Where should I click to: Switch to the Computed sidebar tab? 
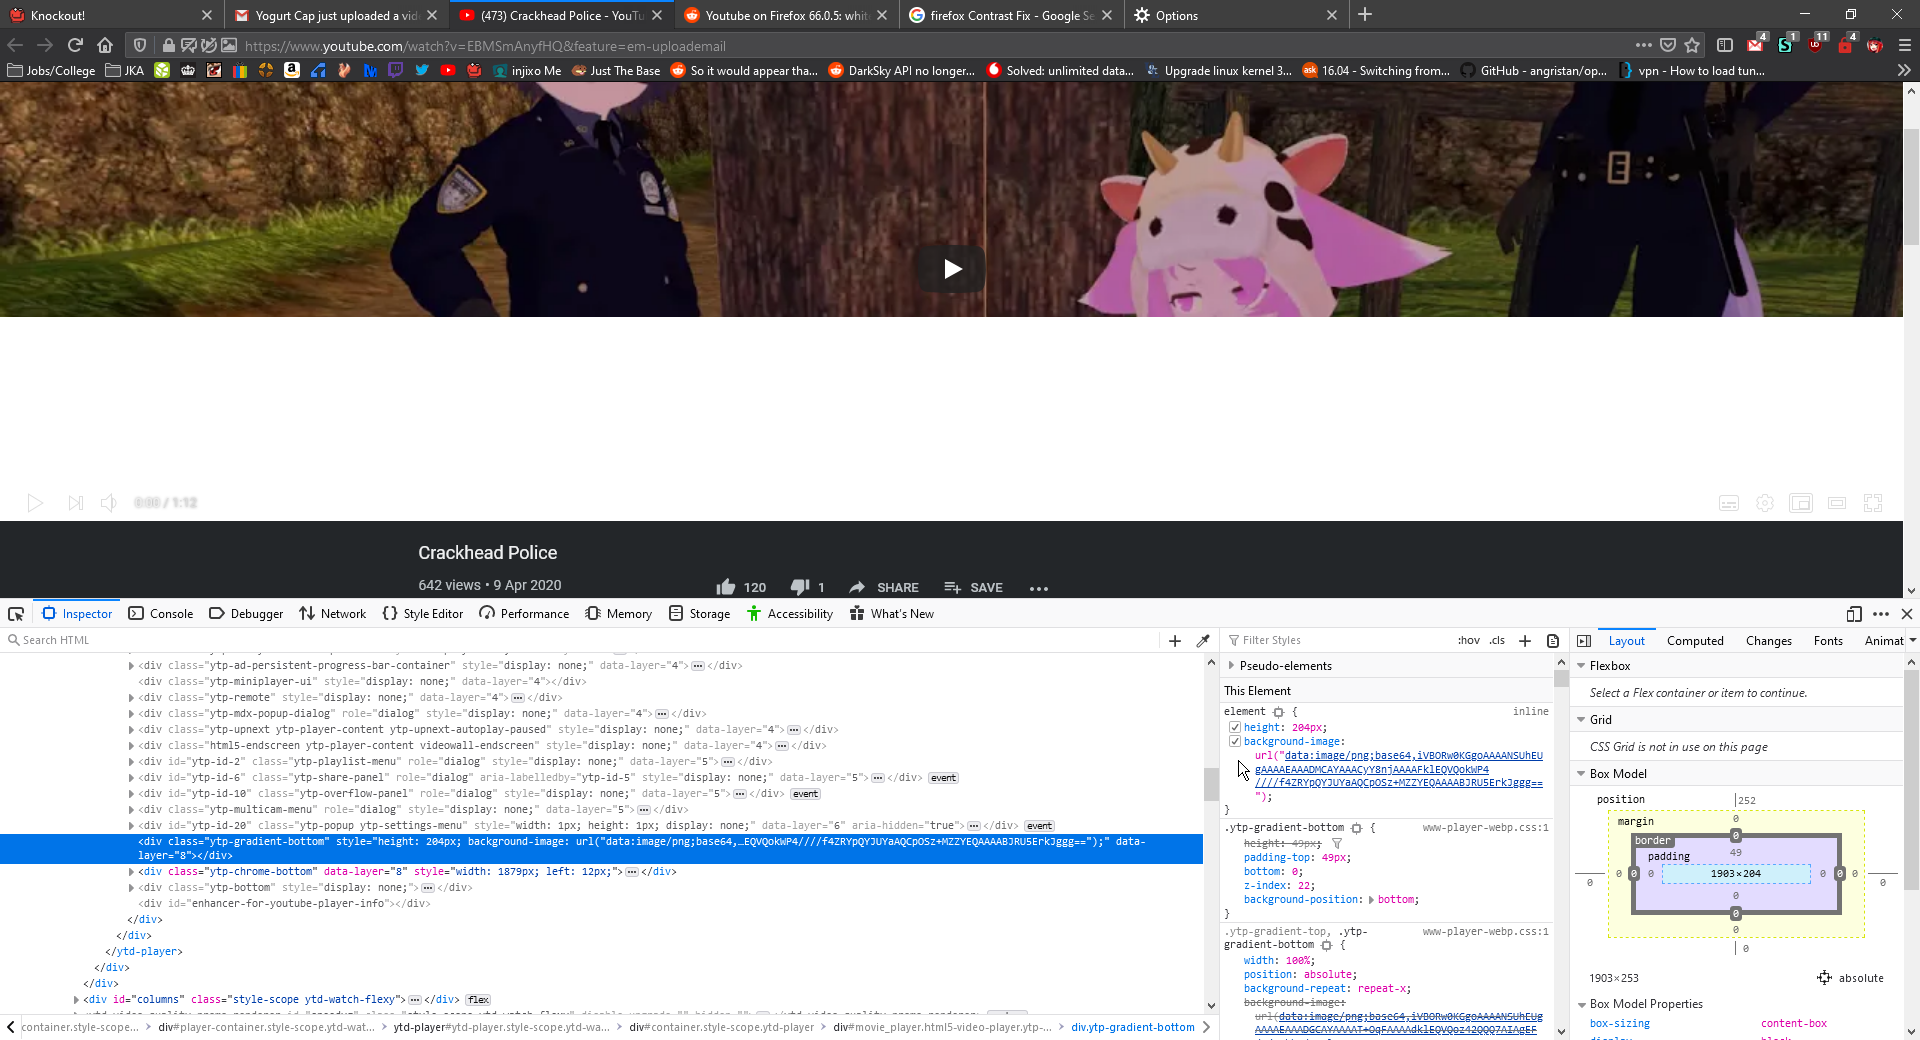click(1695, 641)
